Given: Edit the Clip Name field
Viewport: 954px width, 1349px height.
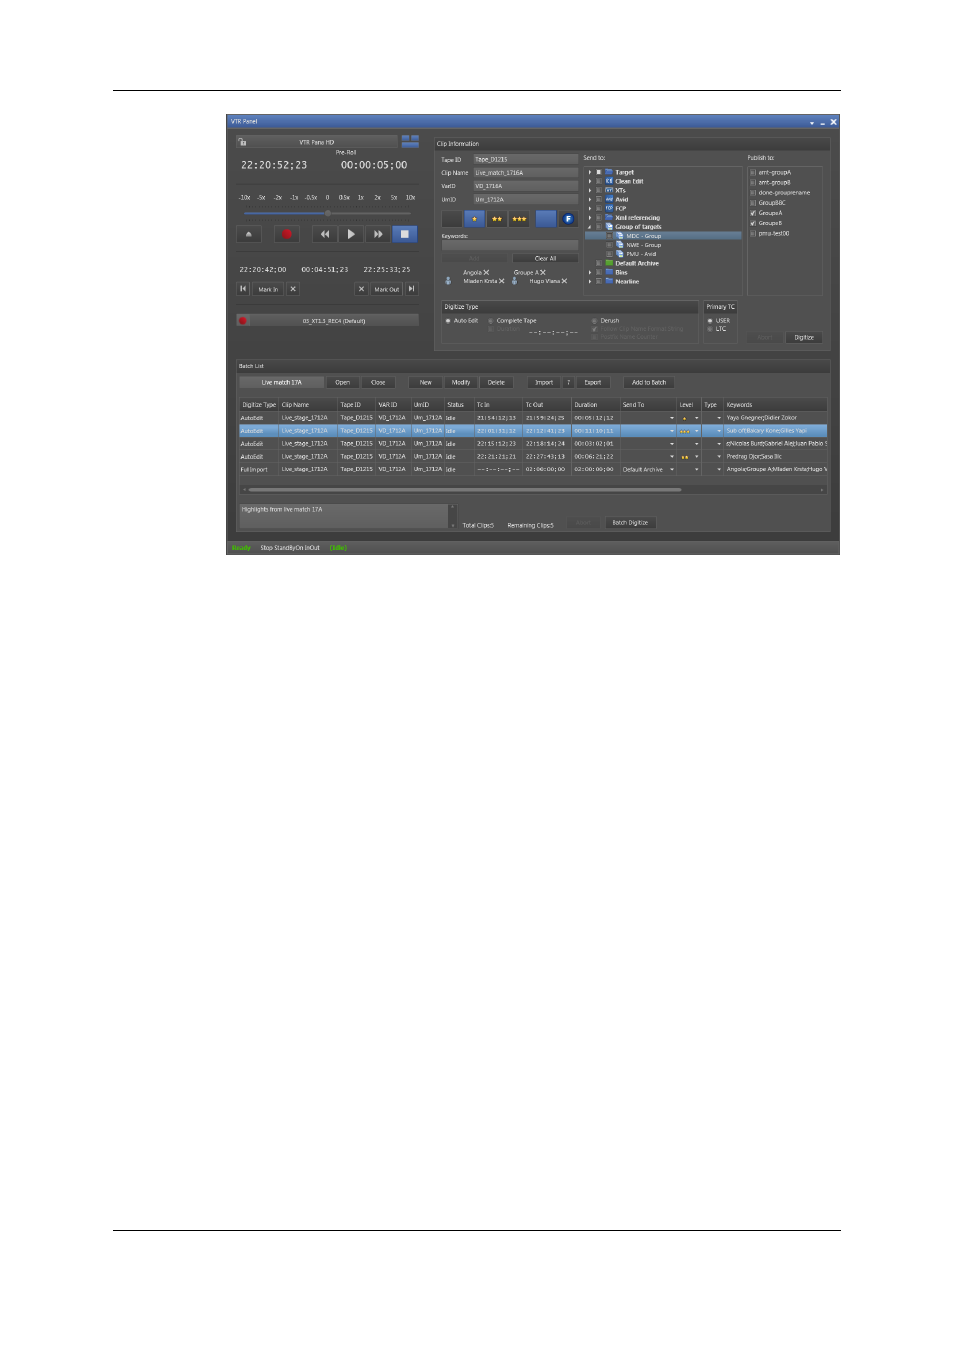Looking at the screenshot, I should (525, 172).
